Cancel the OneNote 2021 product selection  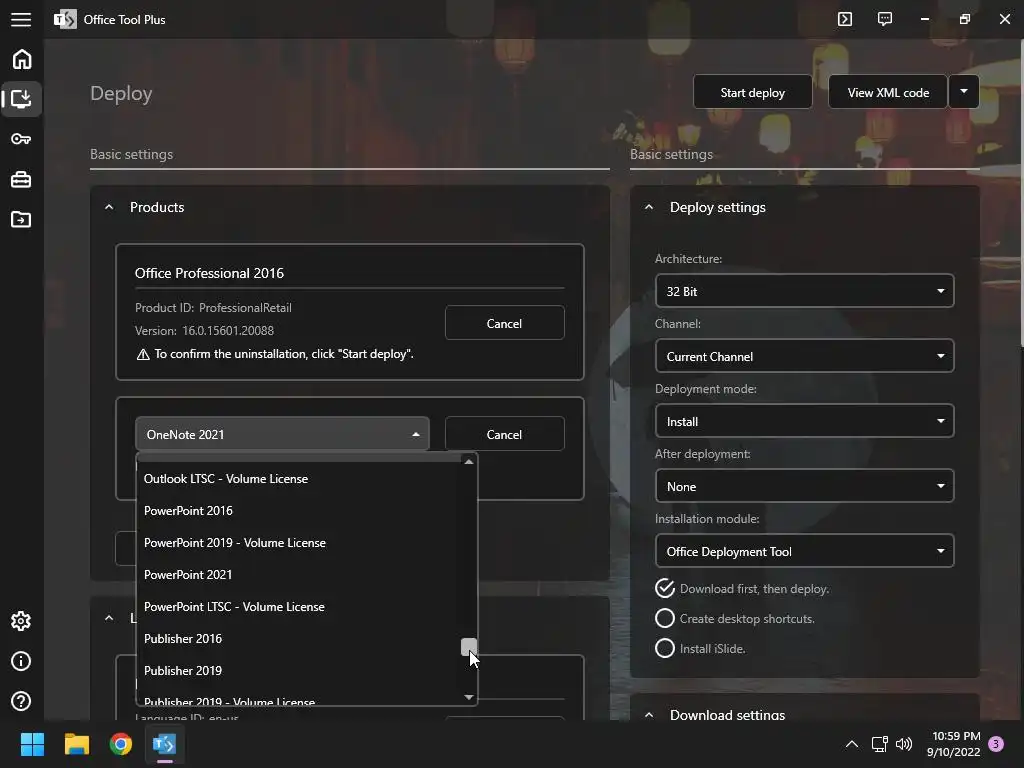click(x=504, y=434)
